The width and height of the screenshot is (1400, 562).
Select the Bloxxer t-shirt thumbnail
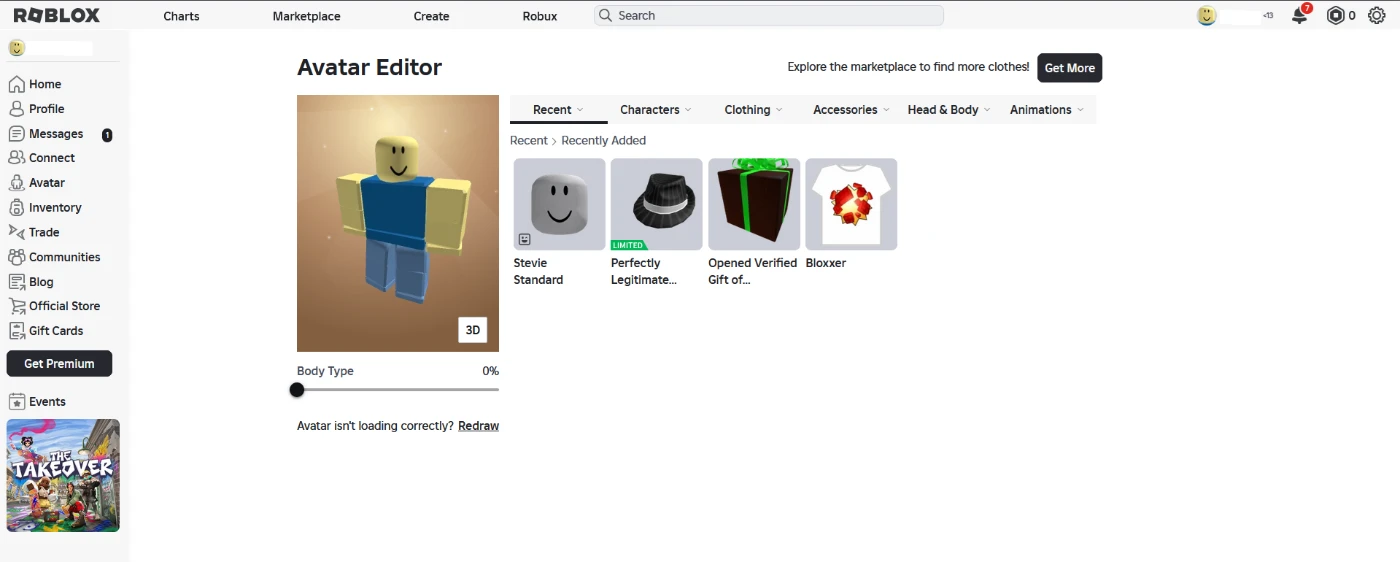(851, 204)
